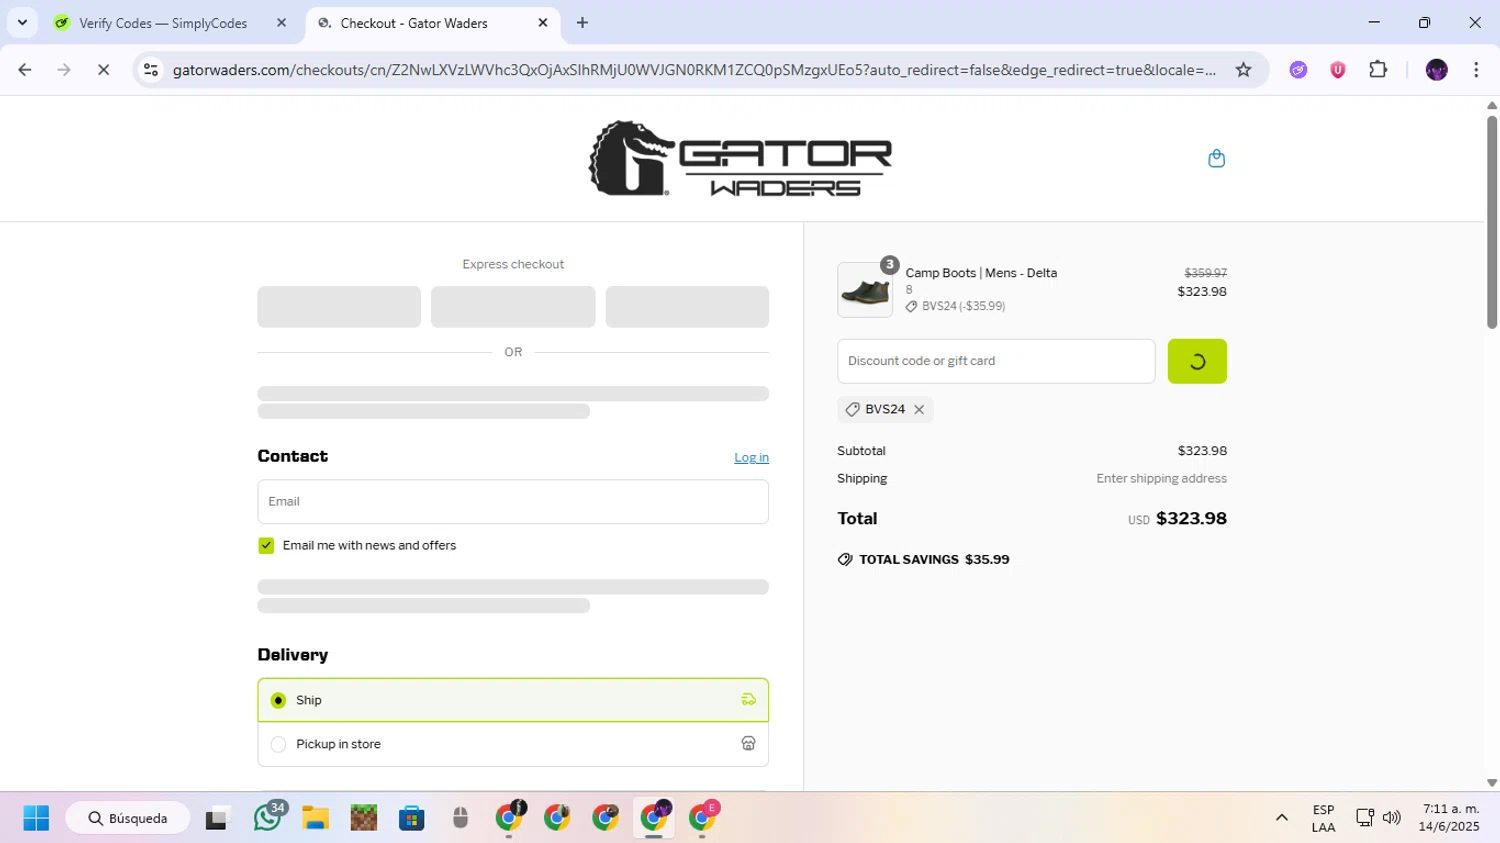
Task: Click the Enter shipping address text
Action: tap(1161, 478)
